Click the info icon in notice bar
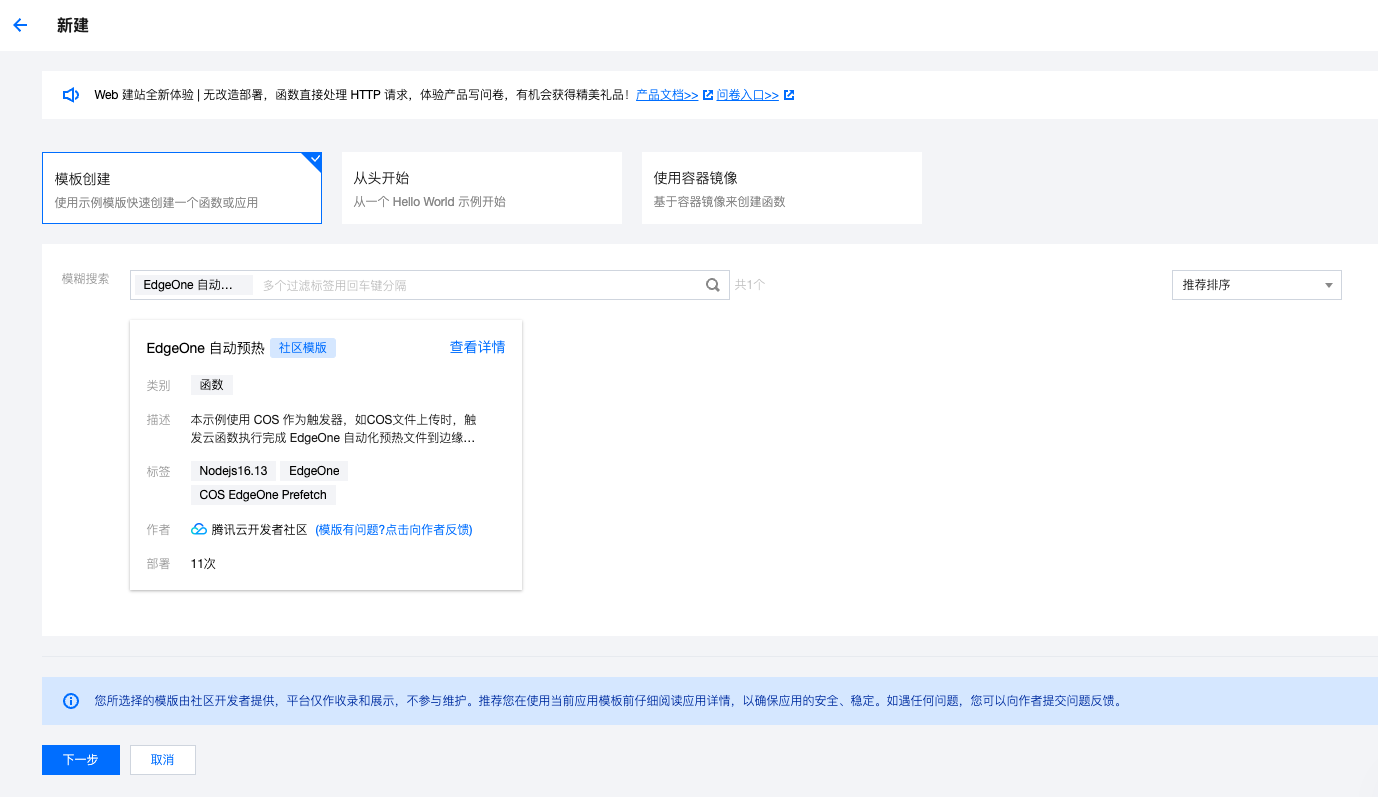The image size is (1378, 797). (71, 701)
